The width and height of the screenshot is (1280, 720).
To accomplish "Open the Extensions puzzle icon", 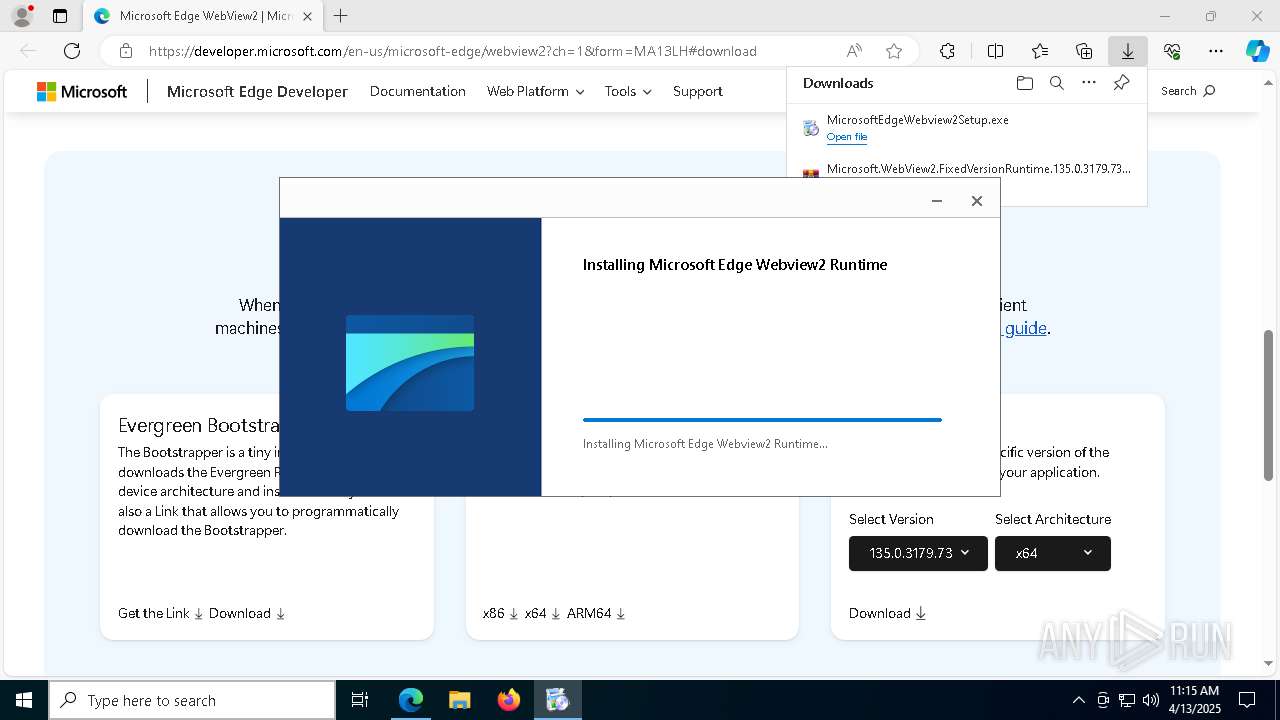I will tap(947, 51).
